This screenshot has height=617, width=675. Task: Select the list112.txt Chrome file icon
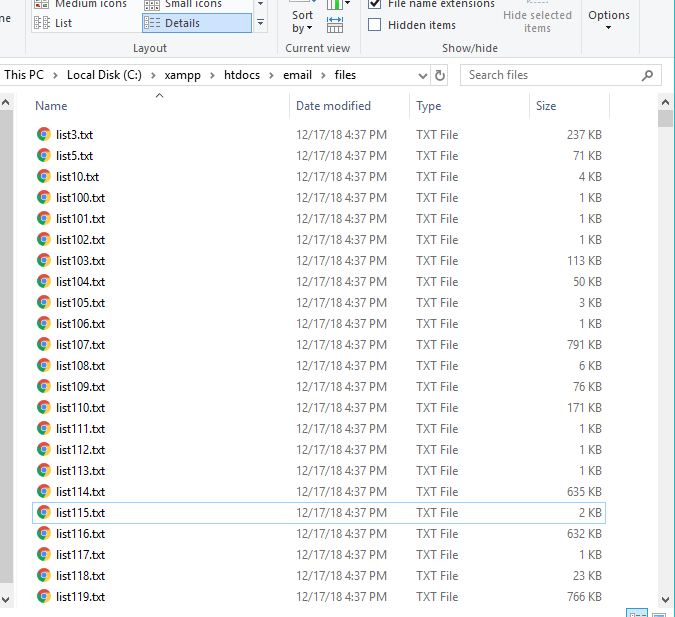[43, 450]
